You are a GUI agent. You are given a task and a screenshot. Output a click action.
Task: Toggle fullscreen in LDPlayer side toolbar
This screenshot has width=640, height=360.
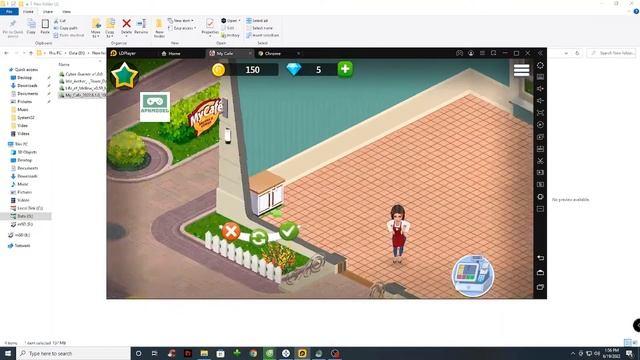(x=540, y=113)
